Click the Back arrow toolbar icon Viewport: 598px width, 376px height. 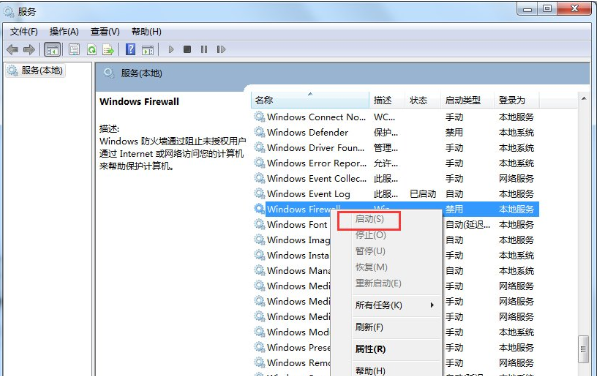[x=12, y=50]
